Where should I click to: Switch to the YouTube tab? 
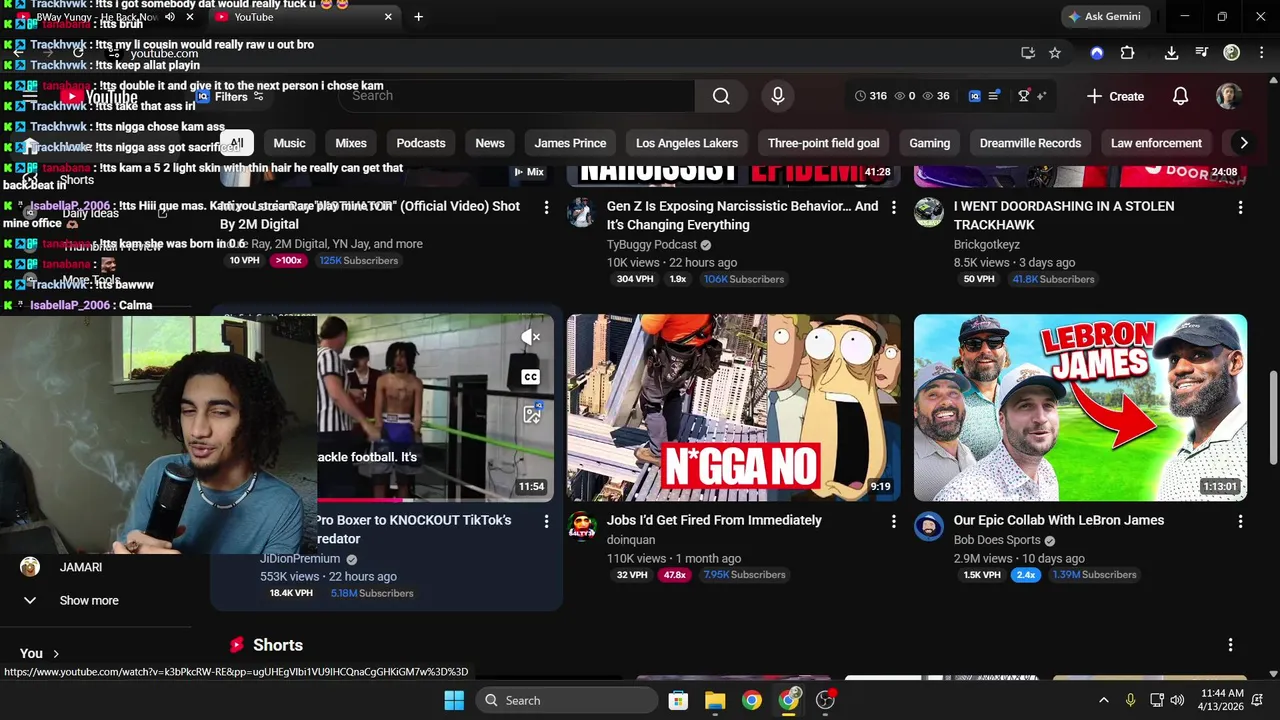[x=303, y=17]
